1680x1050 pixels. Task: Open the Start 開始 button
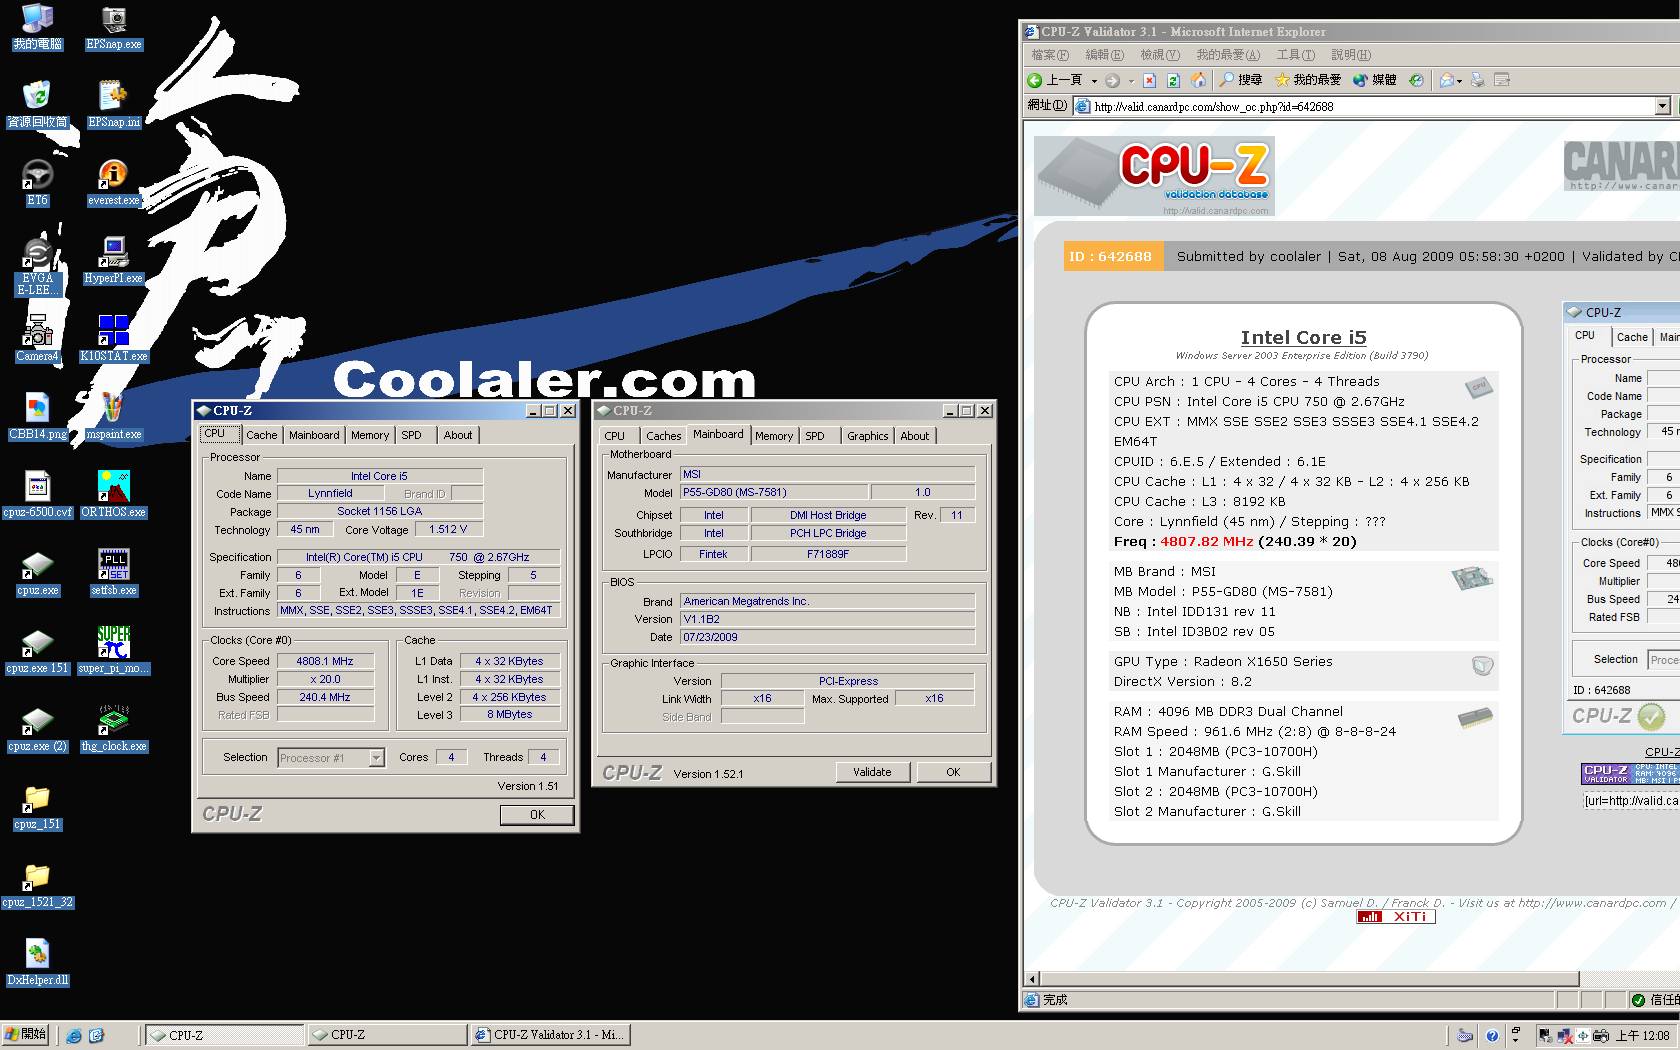tap(25, 1035)
